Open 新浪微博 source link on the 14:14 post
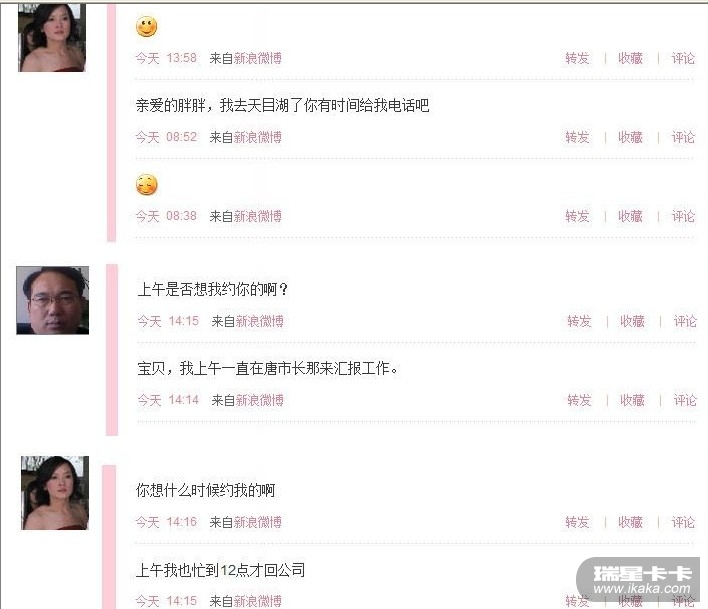This screenshot has width=708, height=609. point(260,400)
